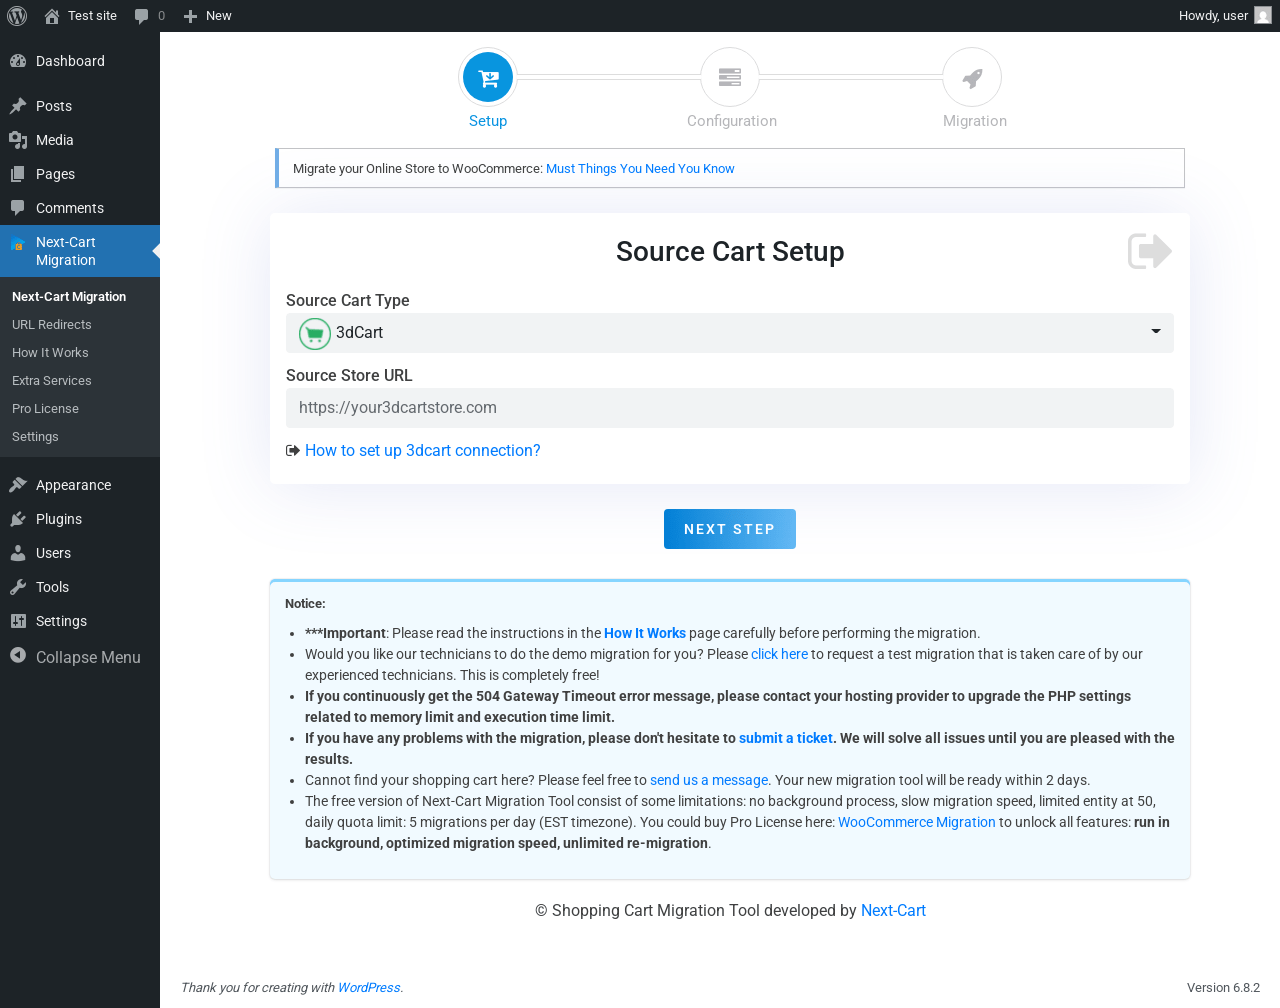Click New in the admin bar
Image resolution: width=1280 pixels, height=1008 pixels.
pyautogui.click(x=207, y=16)
